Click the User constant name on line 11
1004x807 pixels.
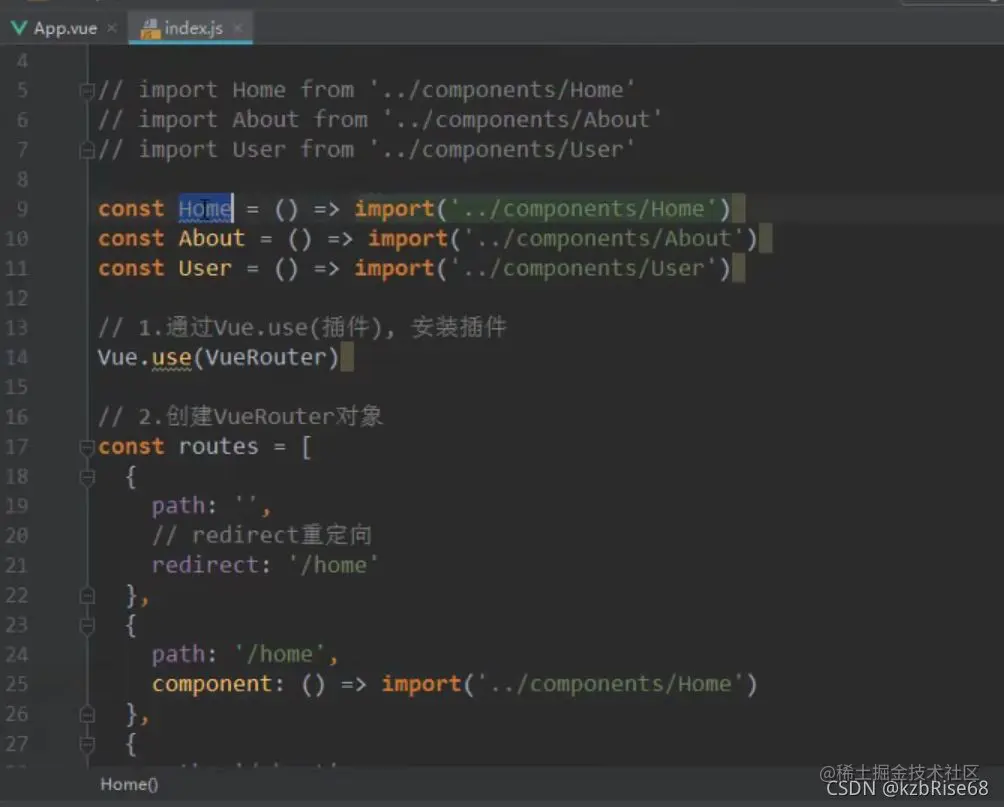point(205,268)
